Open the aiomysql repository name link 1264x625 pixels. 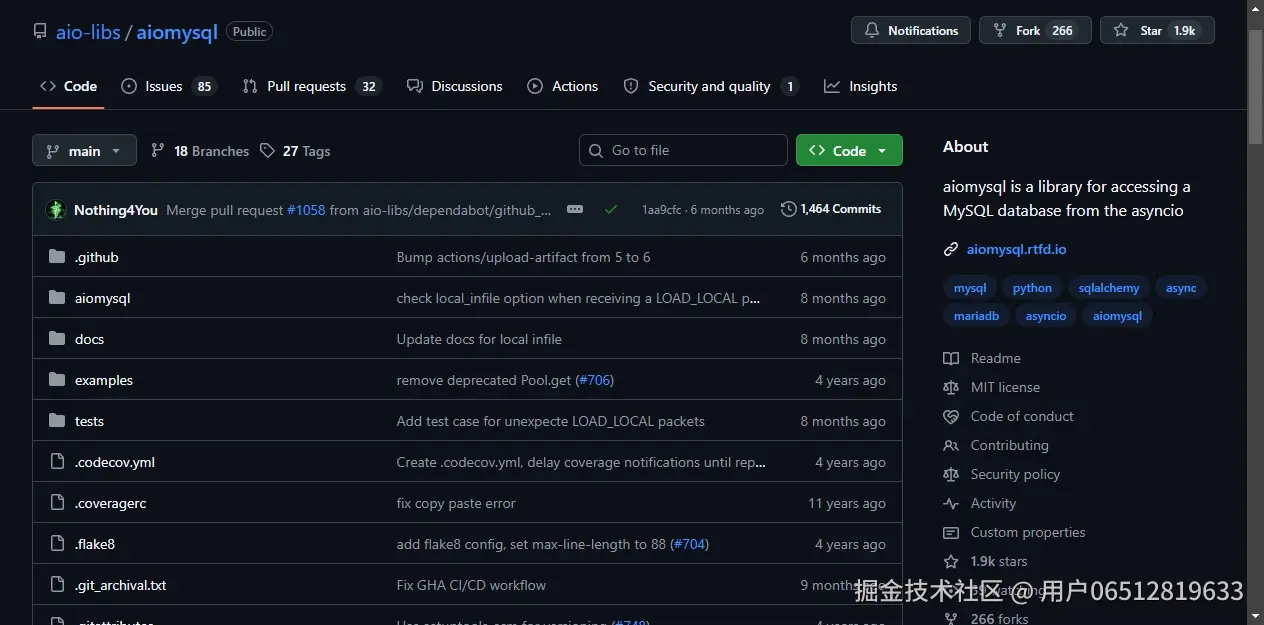coord(177,32)
